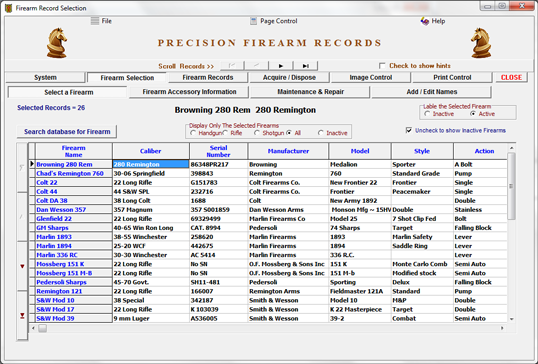This screenshot has width=538, height=364.
Task: Click the grayed page-up arrow in side strip
Action: point(22,217)
